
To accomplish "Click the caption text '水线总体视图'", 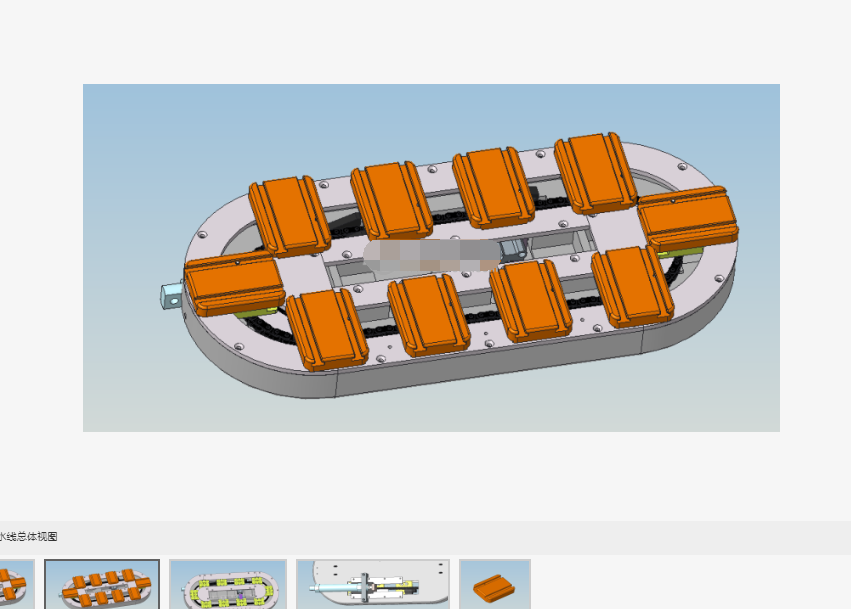I will click(x=28, y=537).
